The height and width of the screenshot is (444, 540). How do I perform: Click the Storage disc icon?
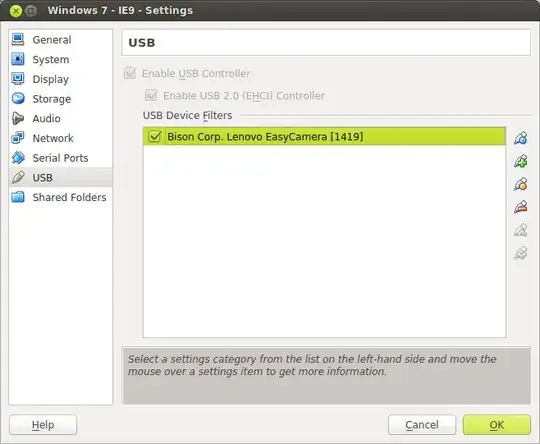pos(18,98)
